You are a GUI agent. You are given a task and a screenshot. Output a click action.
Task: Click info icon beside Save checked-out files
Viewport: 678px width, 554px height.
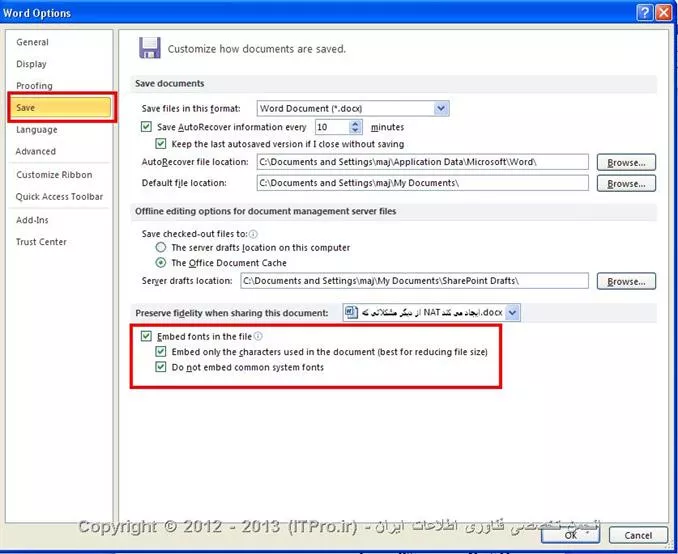pyautogui.click(x=253, y=234)
